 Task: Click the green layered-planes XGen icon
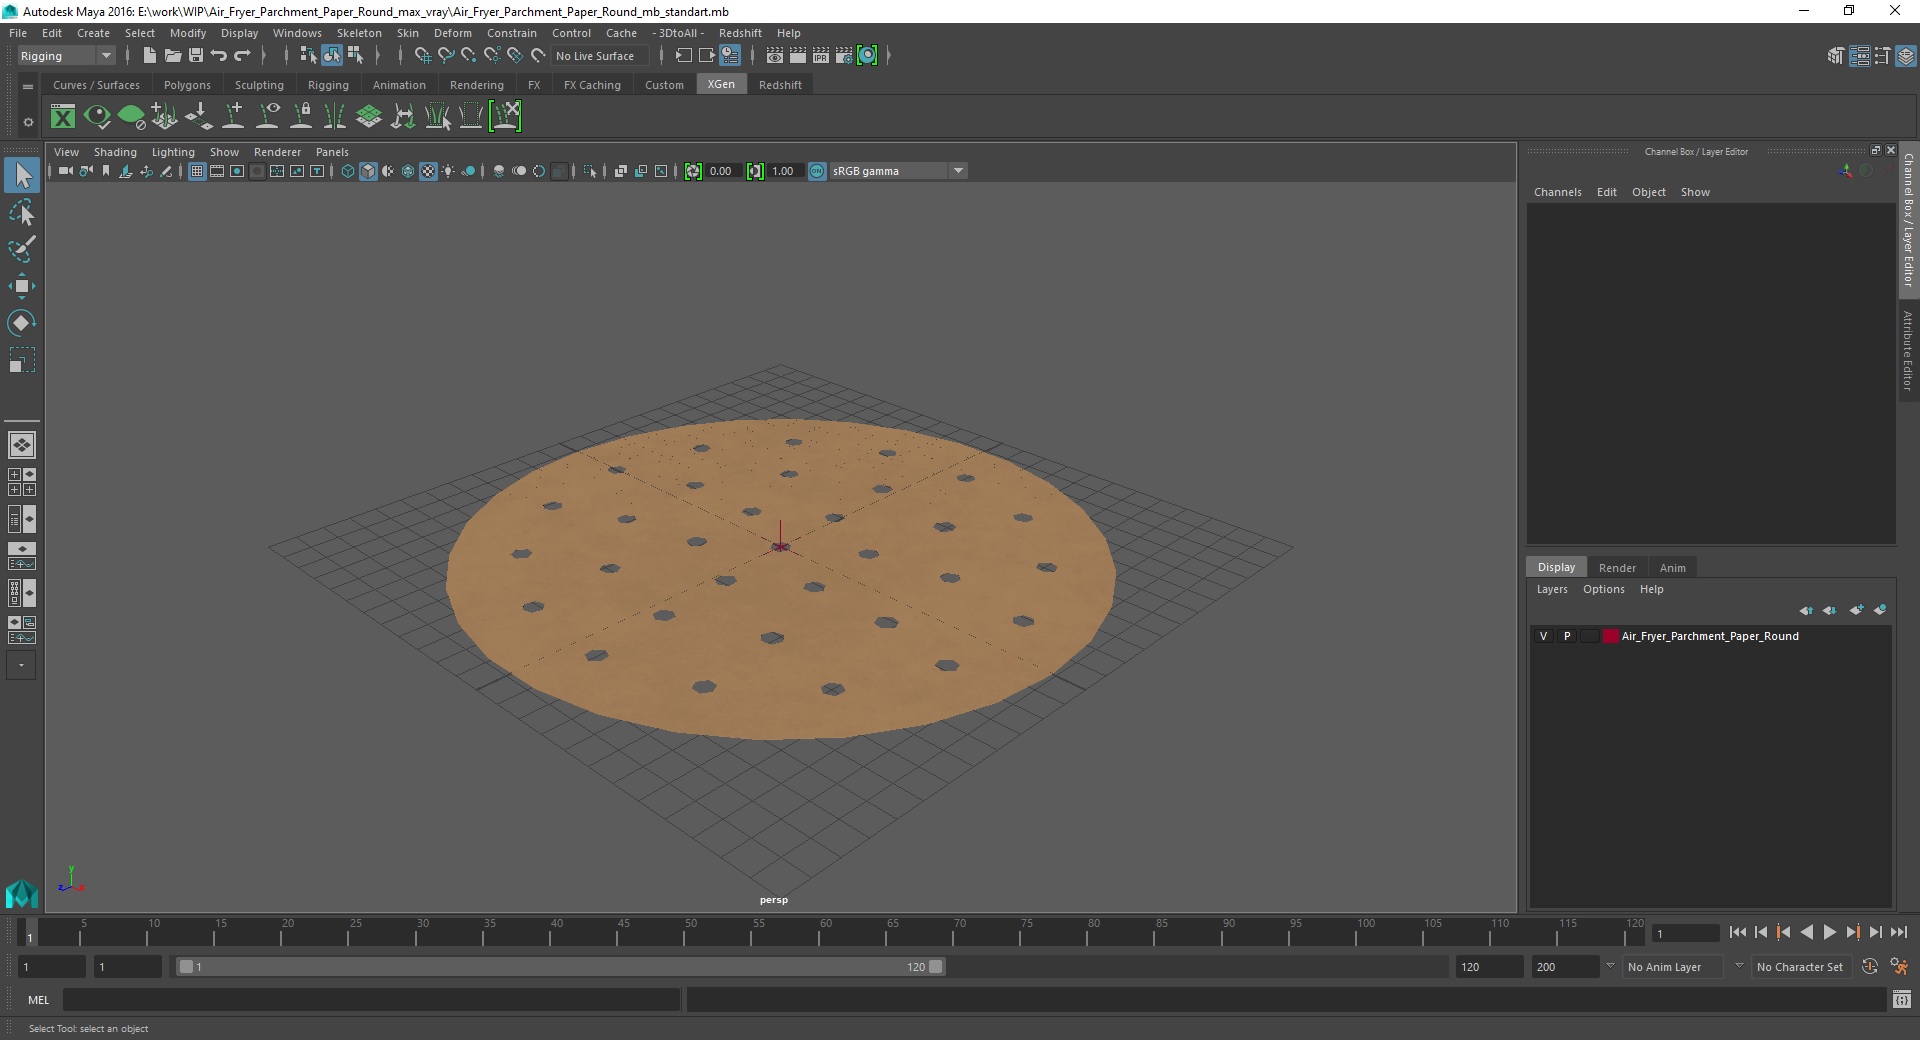point(369,117)
